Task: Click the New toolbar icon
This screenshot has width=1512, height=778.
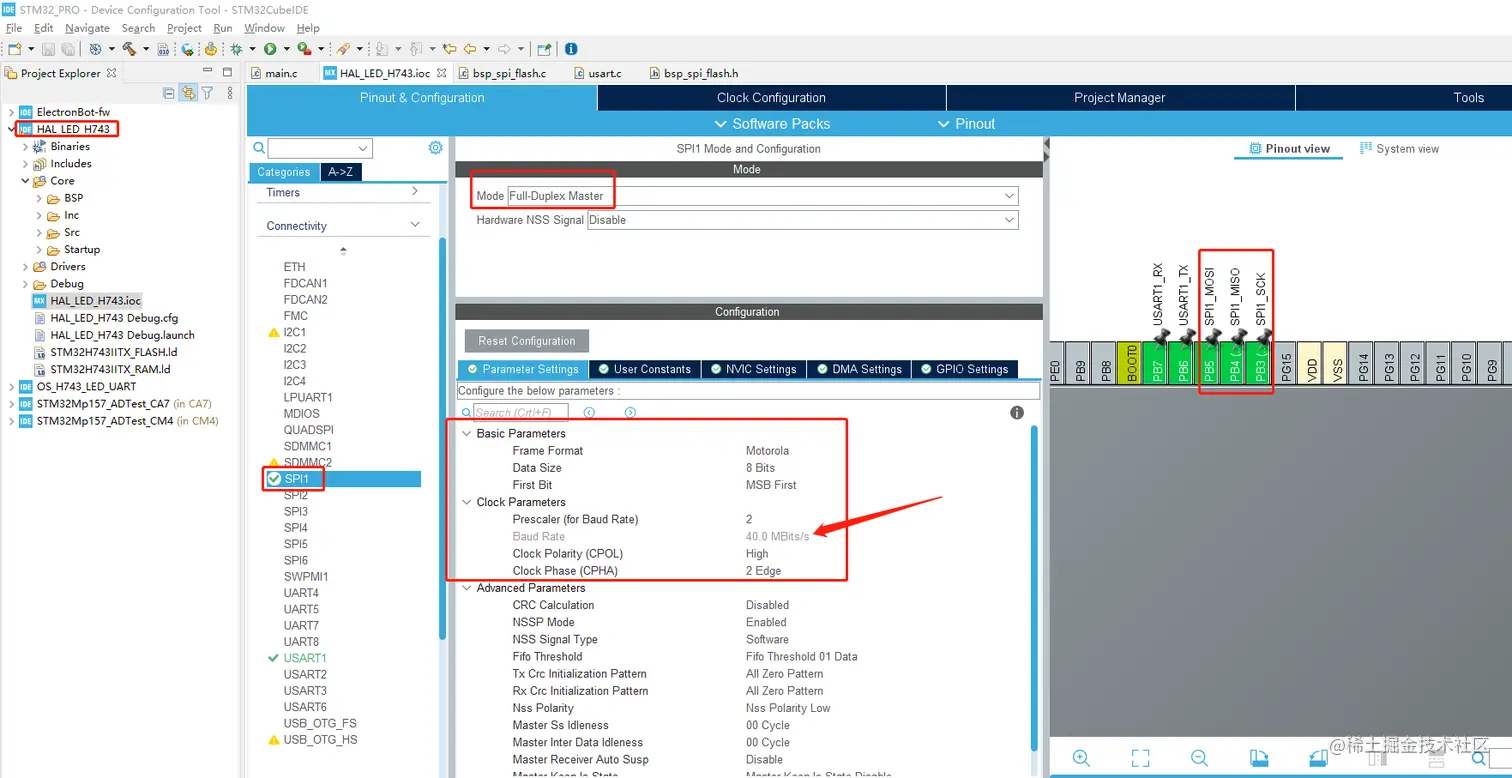Action: [x=14, y=48]
